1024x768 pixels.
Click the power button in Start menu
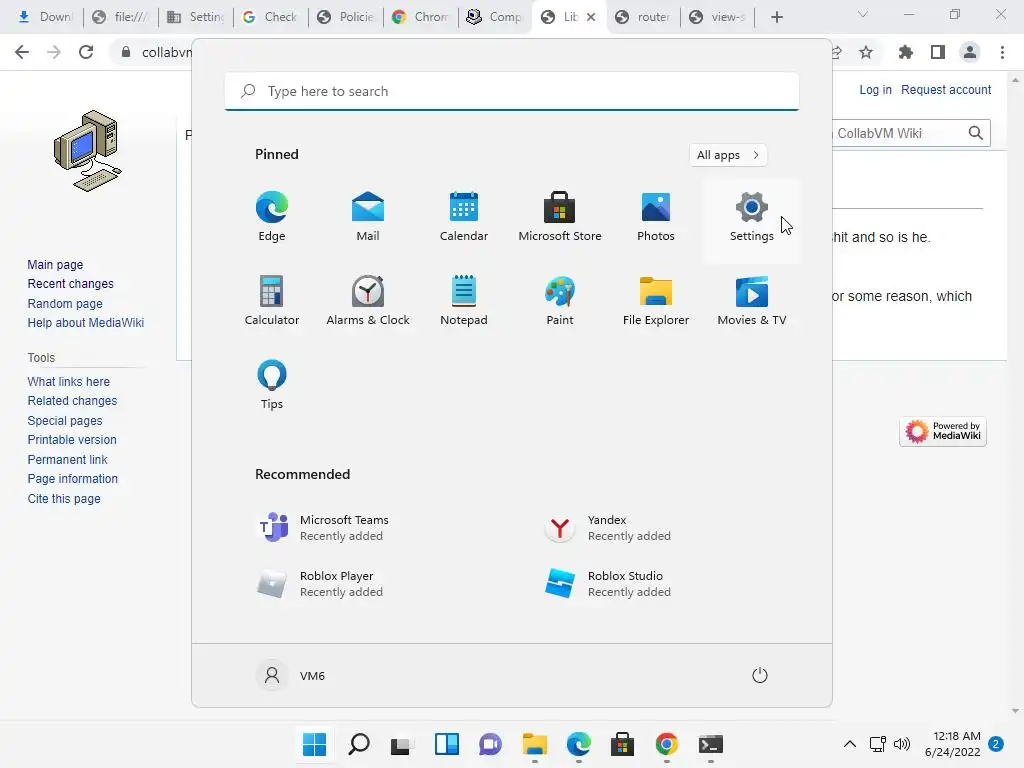760,675
